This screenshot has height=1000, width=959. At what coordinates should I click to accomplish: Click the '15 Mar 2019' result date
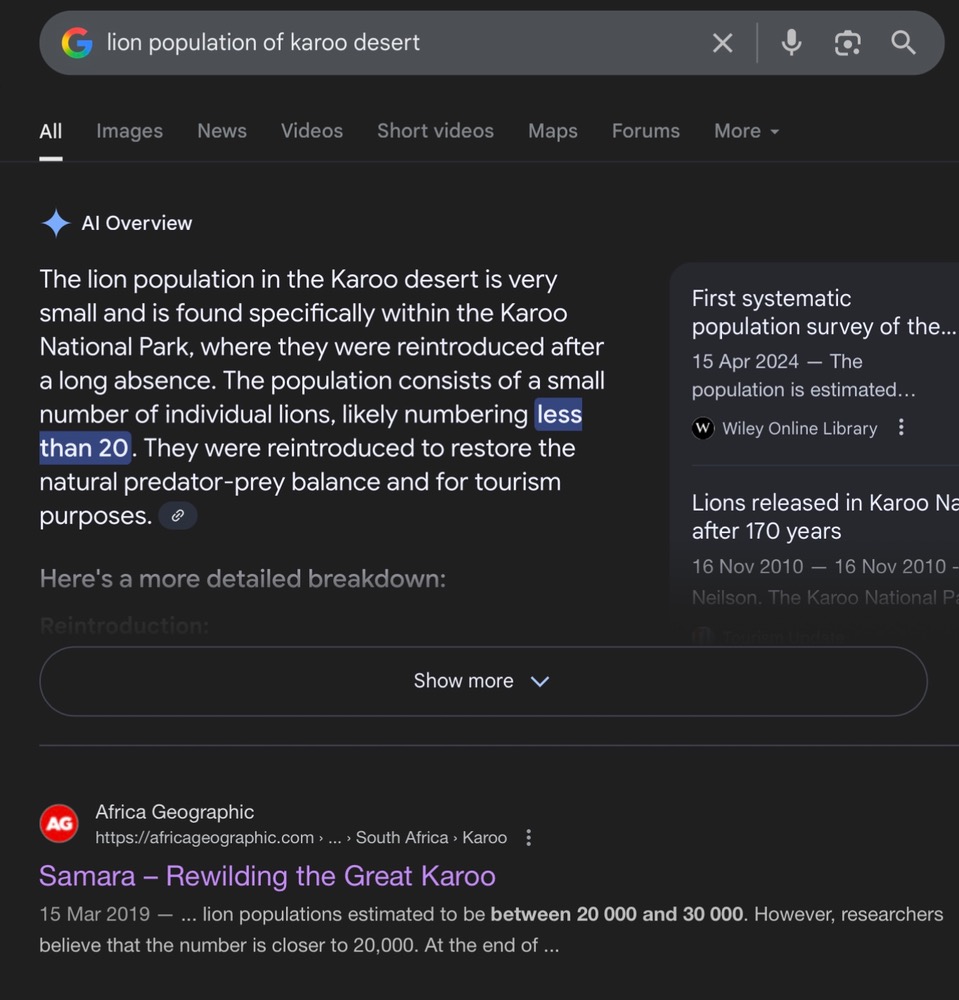[x=94, y=914]
